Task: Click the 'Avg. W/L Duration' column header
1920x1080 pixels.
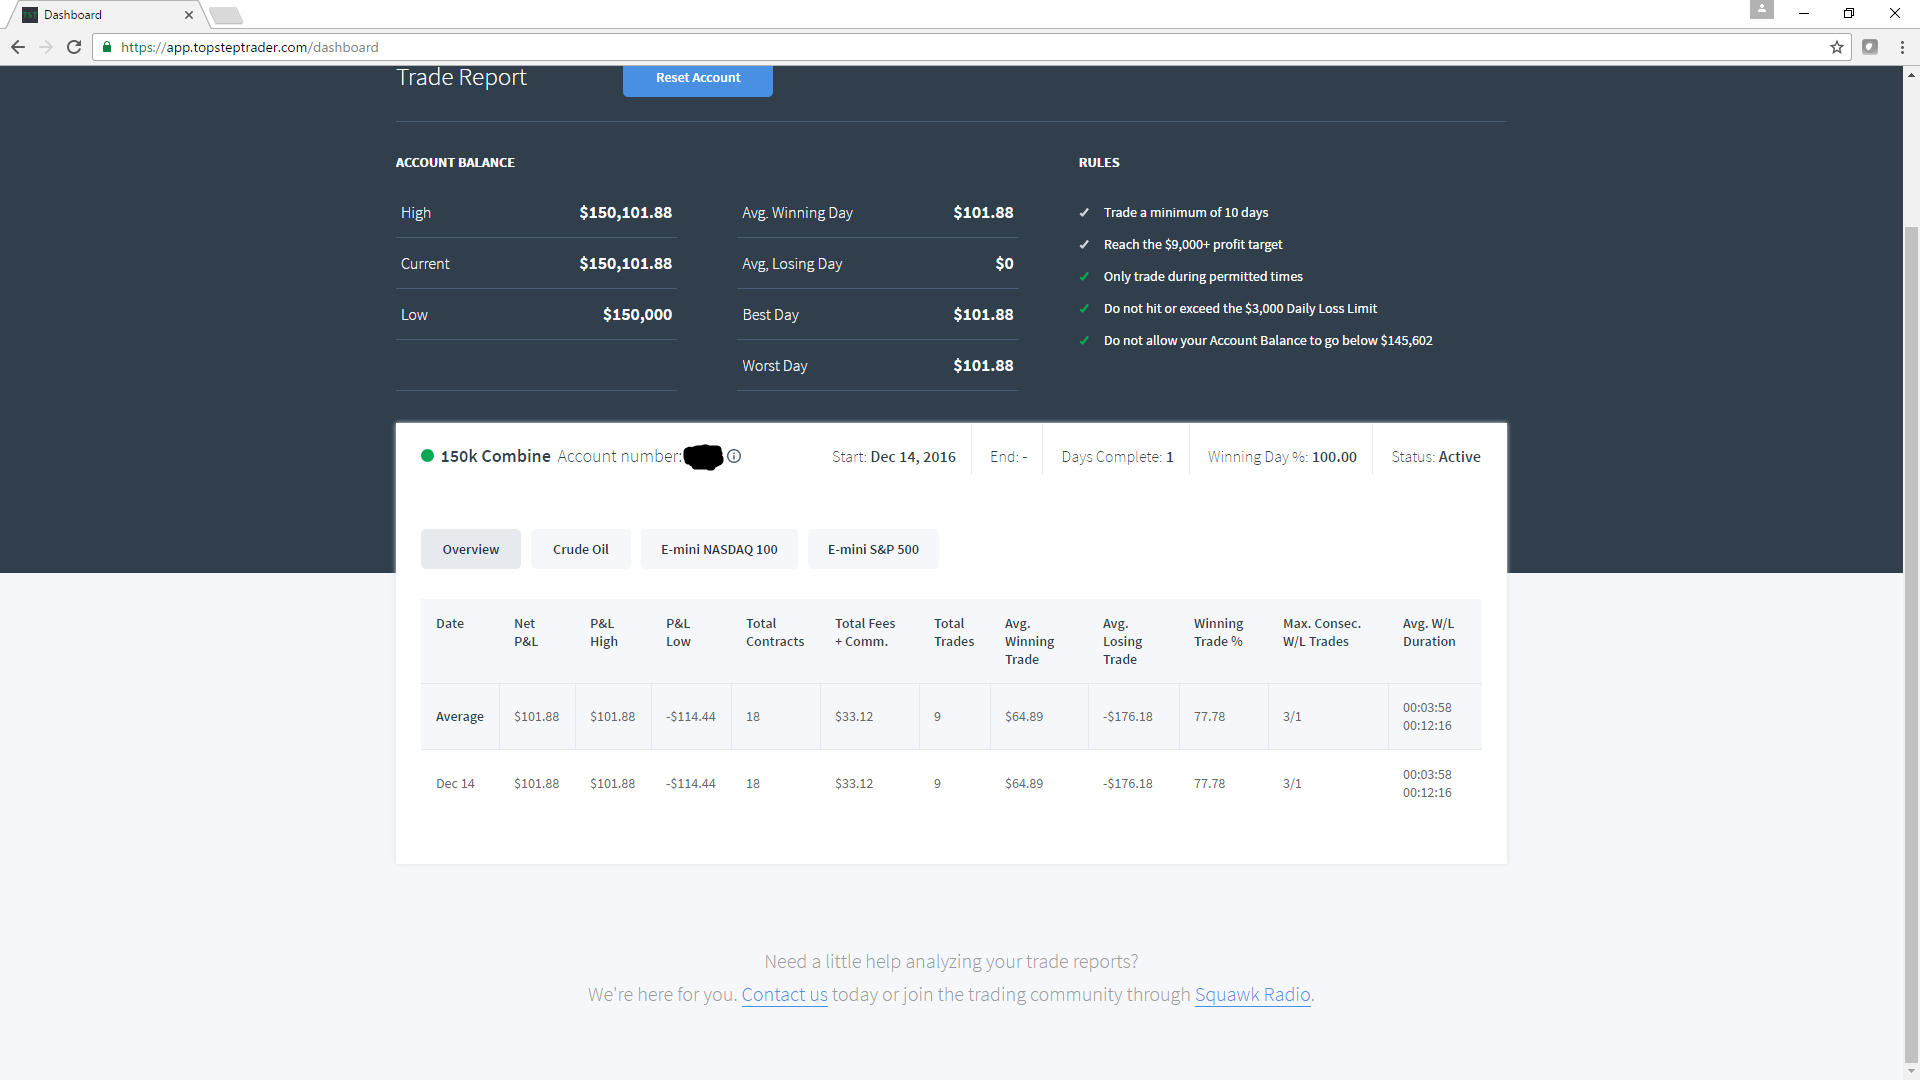Action: tap(1429, 633)
